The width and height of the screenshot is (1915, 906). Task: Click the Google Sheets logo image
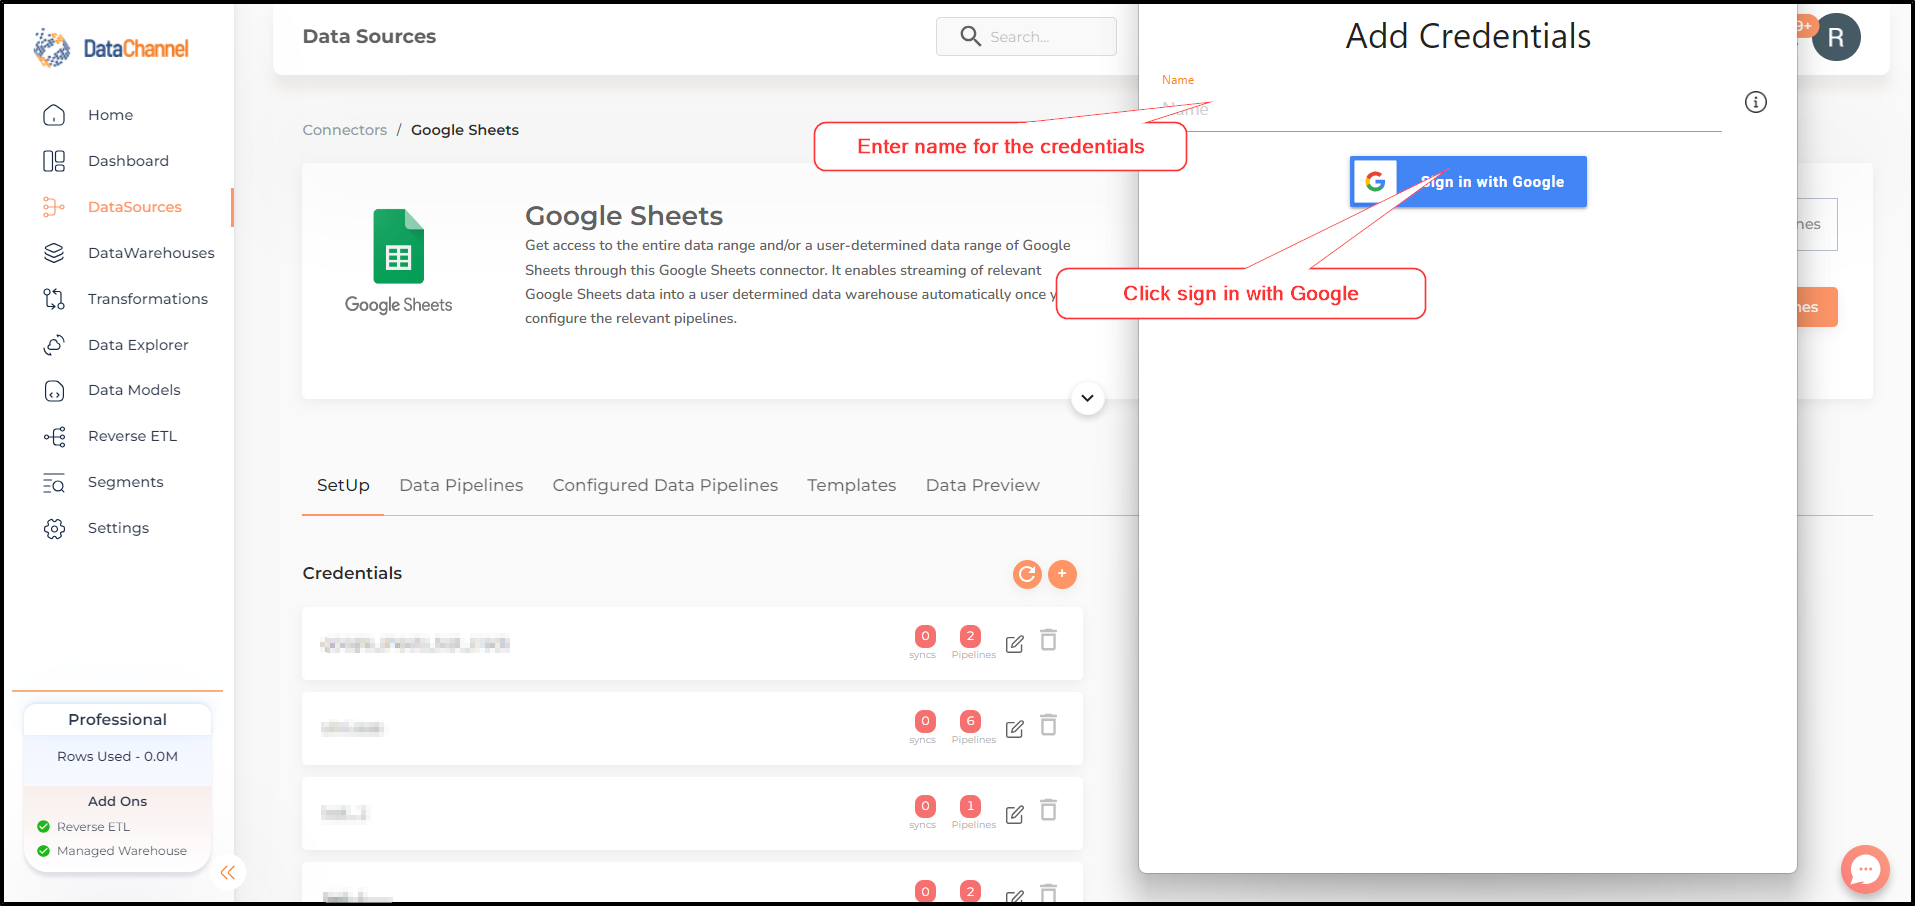398,262
